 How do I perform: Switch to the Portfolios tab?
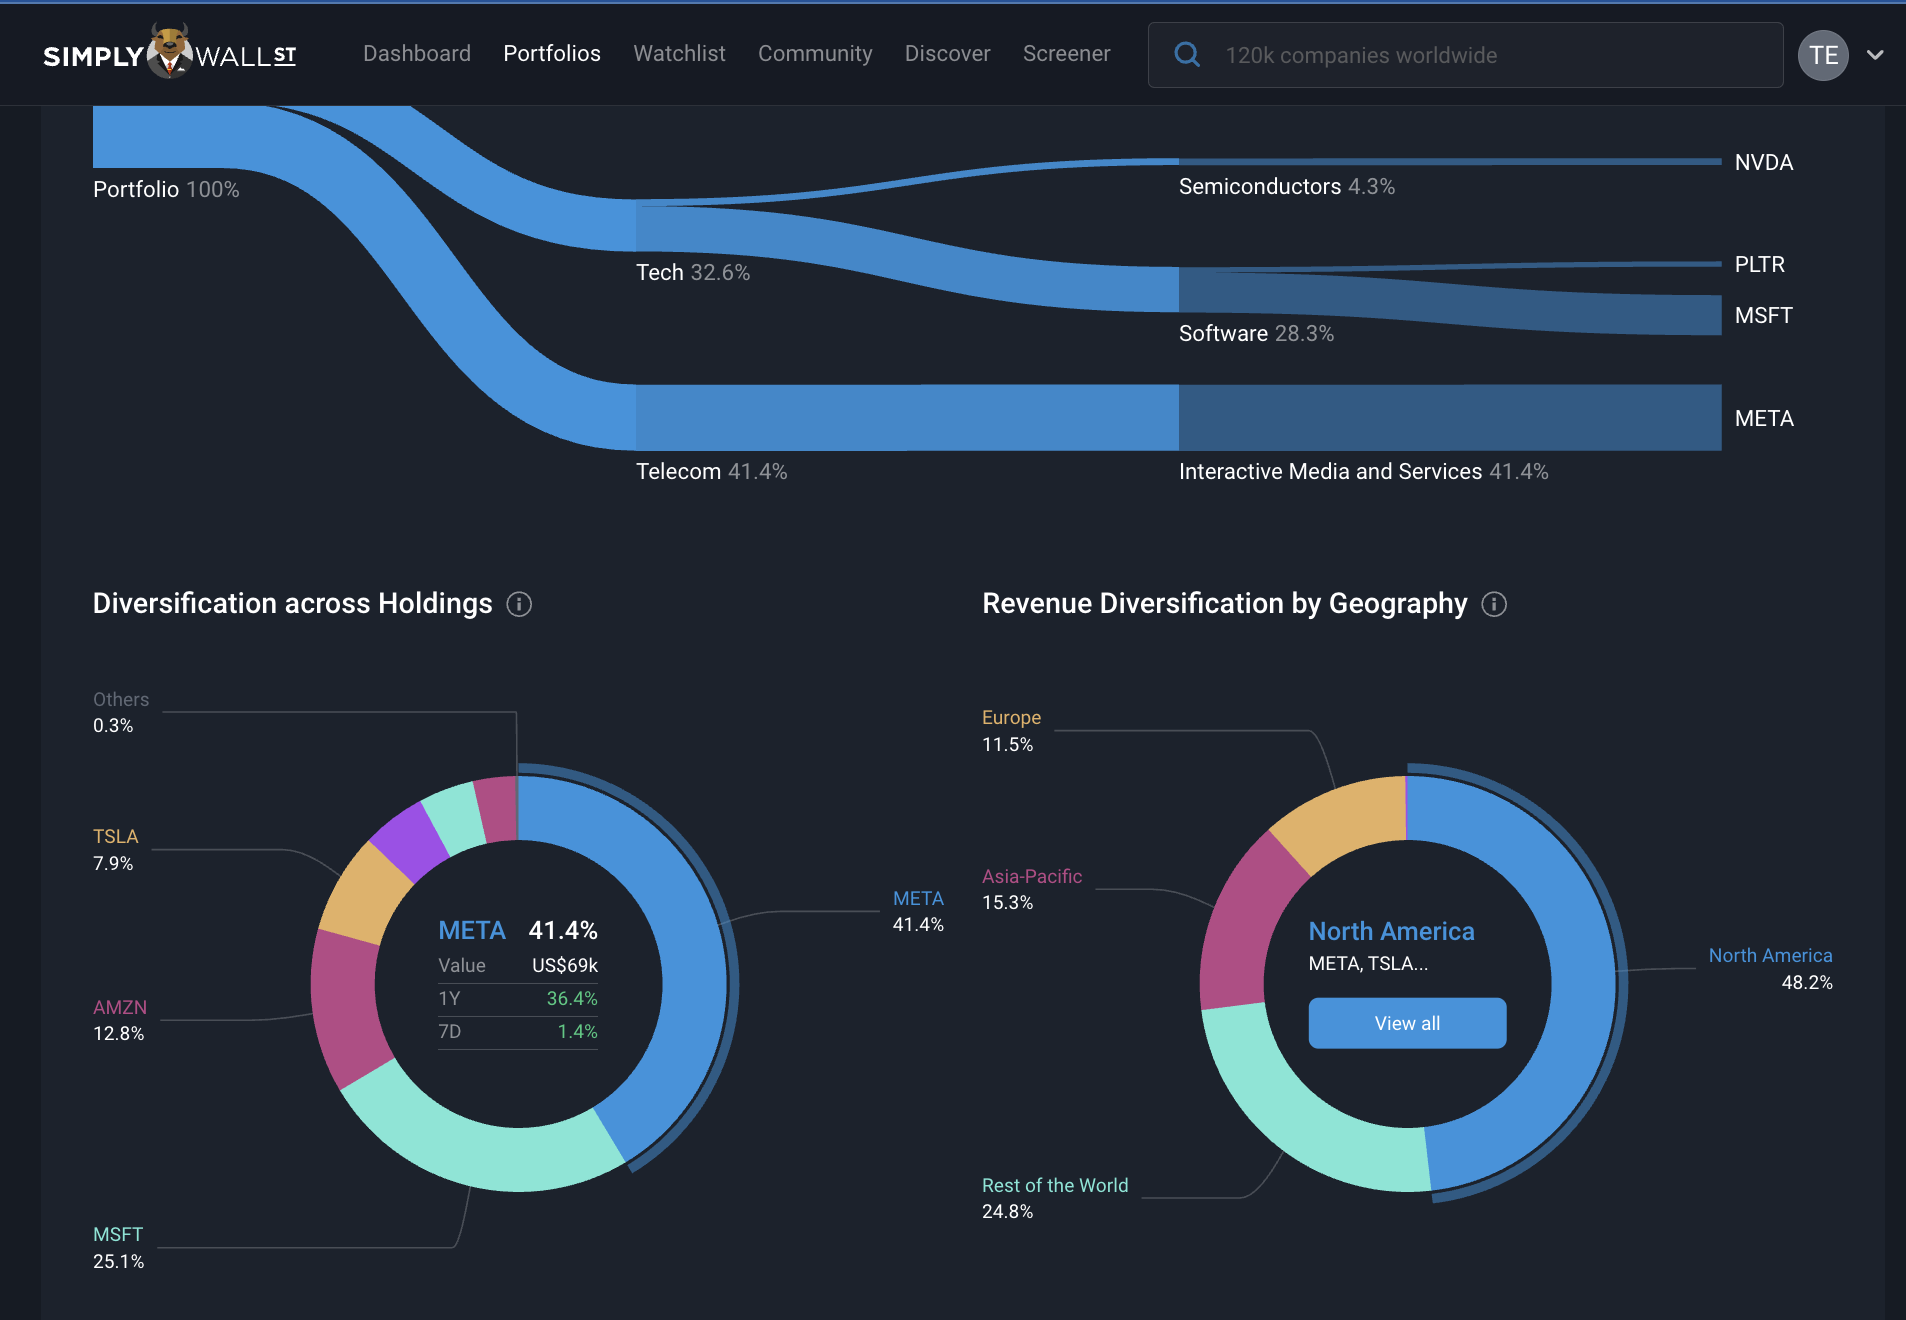tap(551, 54)
